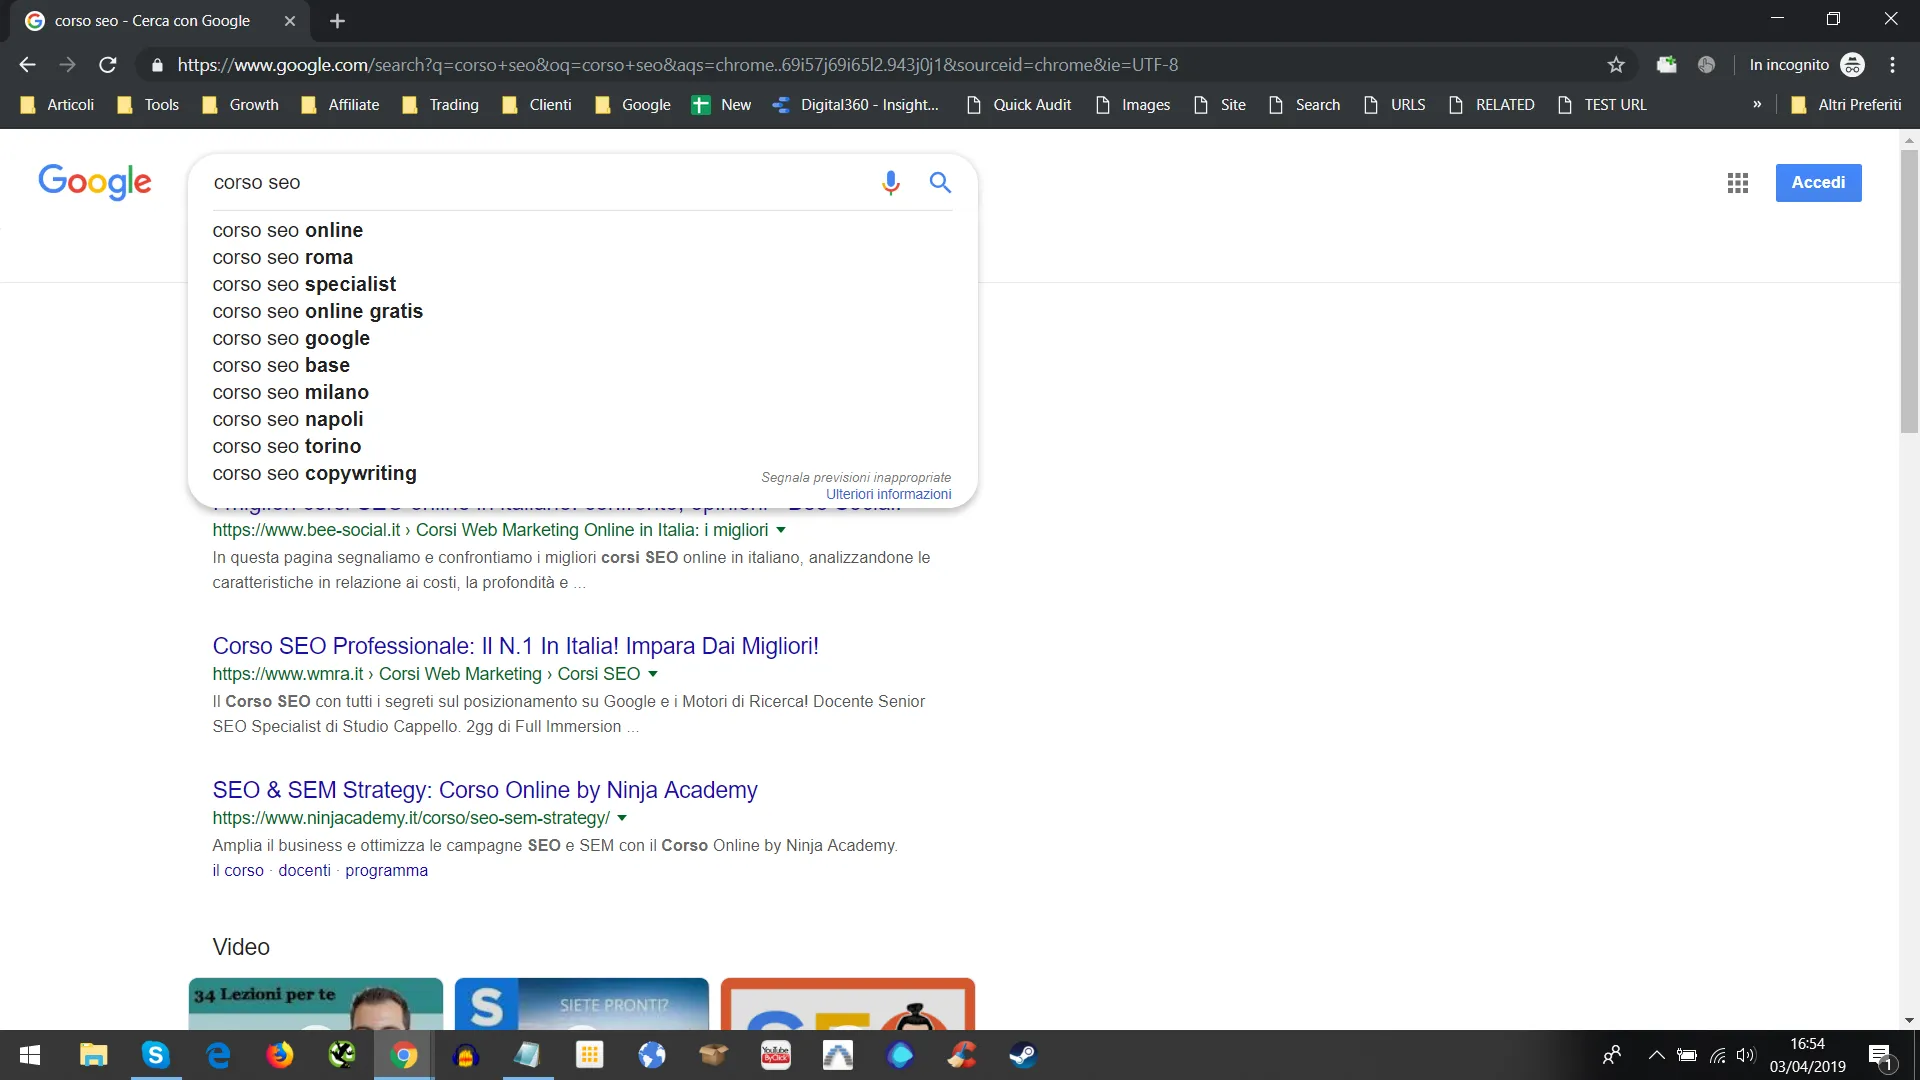Select suggestion corso seo milano
1920x1080 pixels.
point(582,392)
